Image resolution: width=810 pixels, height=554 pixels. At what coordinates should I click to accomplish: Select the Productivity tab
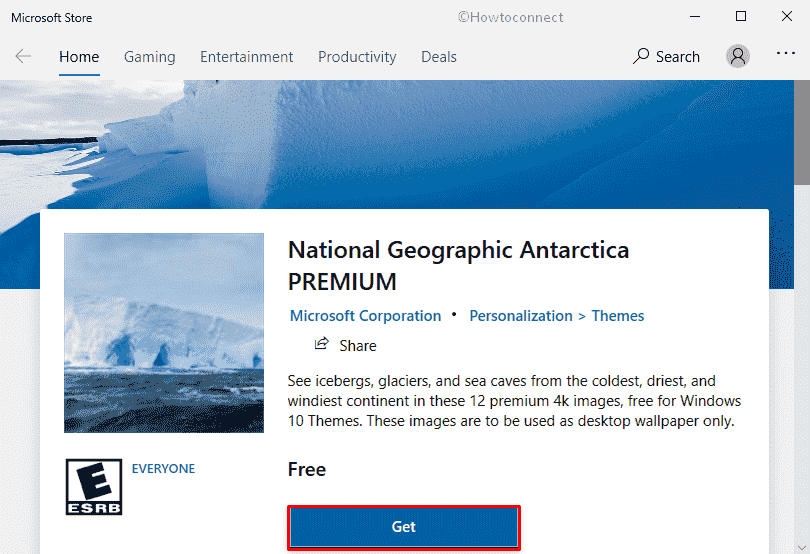tap(357, 57)
